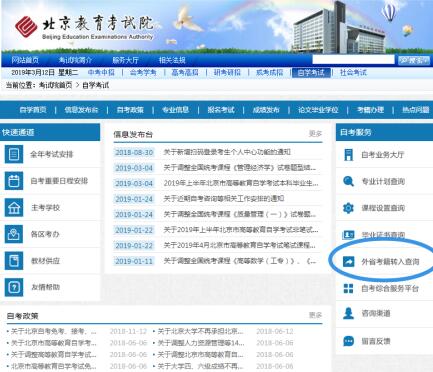Open the 高考高招 tab

tap(185, 72)
